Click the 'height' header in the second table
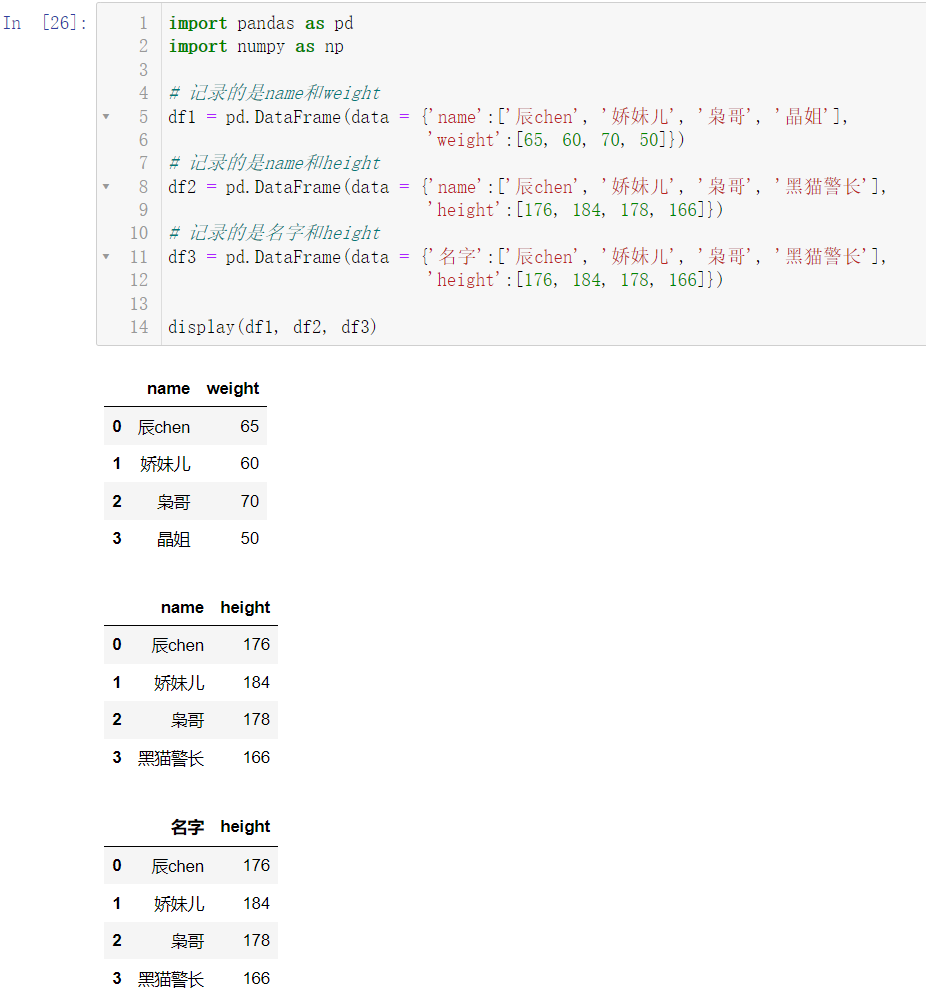This screenshot has height=997, width=926. pos(245,607)
